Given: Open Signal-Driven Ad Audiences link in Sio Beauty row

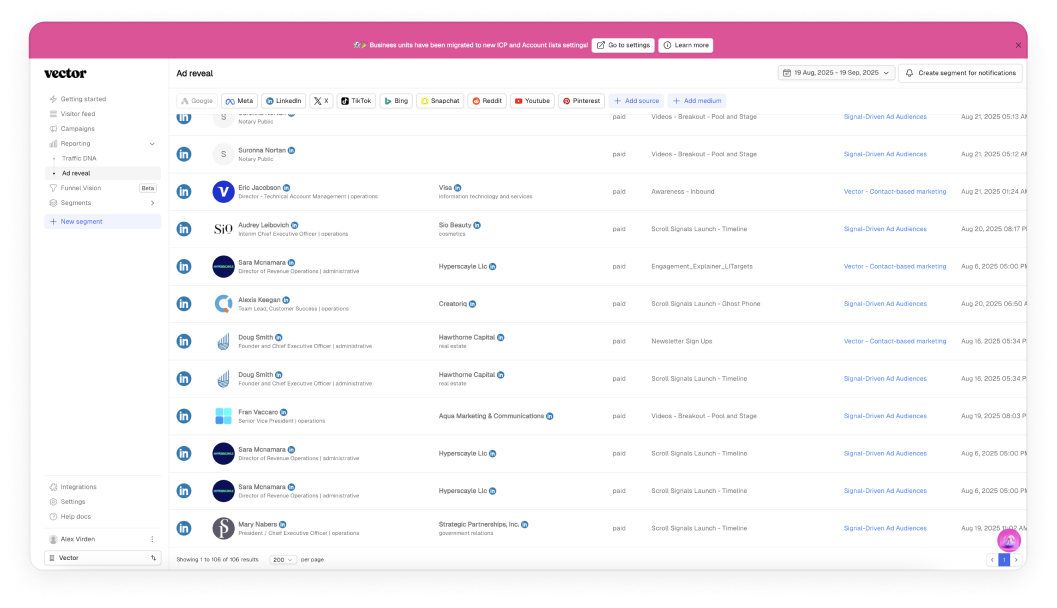Looking at the screenshot, I should coord(885,229).
